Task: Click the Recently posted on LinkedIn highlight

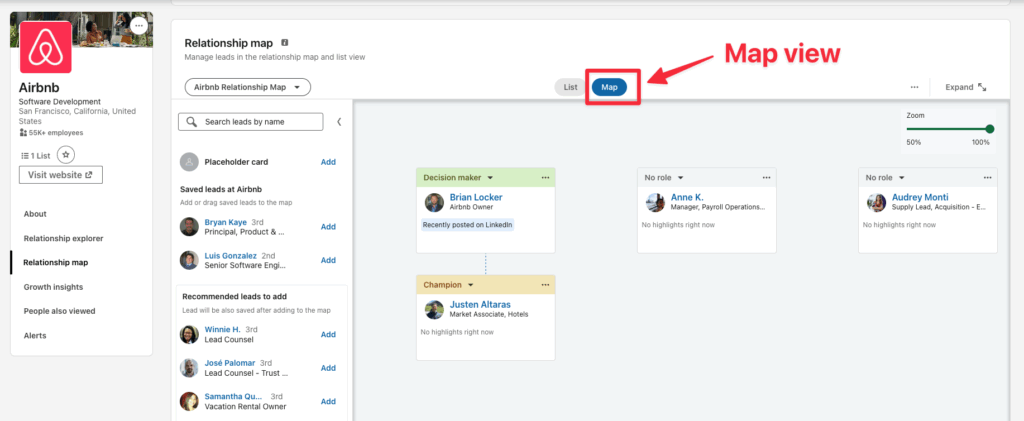Action: [x=468, y=225]
